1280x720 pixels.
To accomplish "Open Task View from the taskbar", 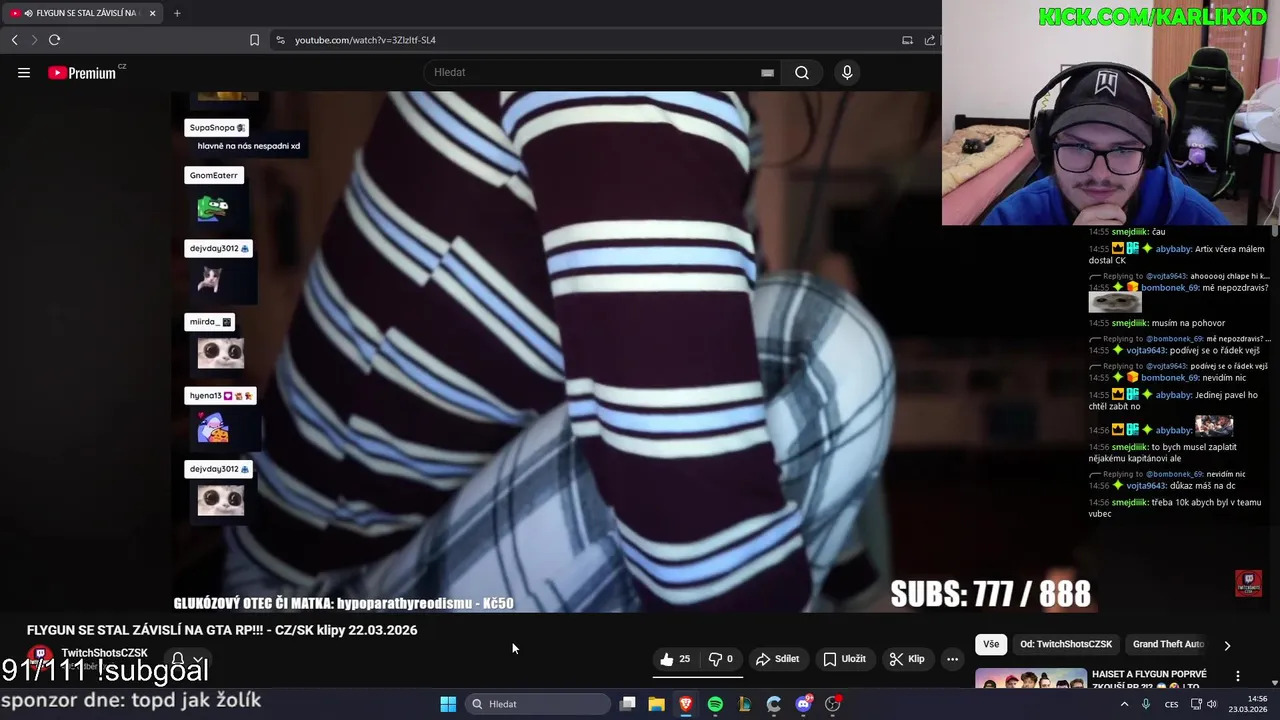I will (x=628, y=704).
